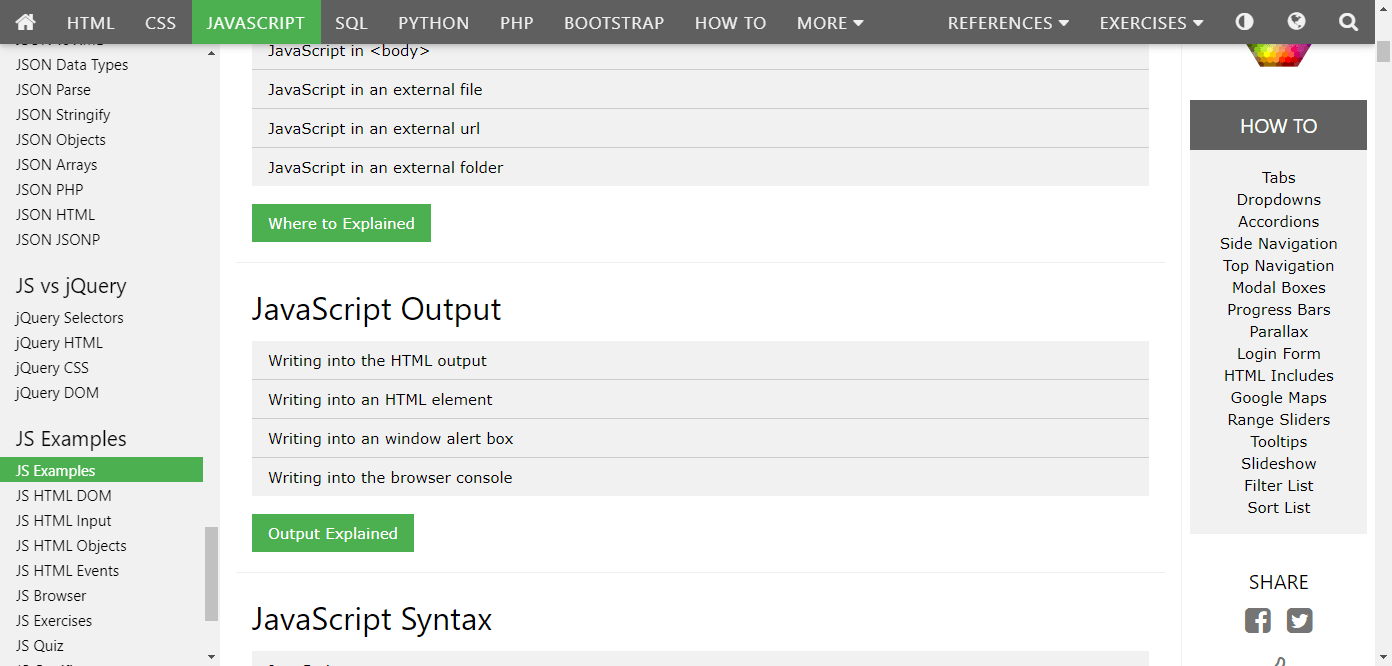Open JavaScript in an external file example
Viewport: 1392px width, 666px height.
click(375, 89)
